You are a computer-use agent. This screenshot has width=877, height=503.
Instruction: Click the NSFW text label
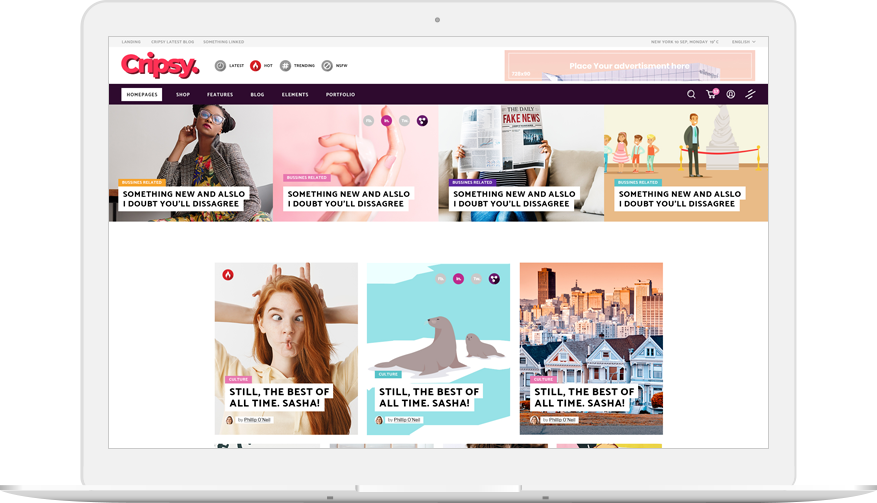[342, 65]
